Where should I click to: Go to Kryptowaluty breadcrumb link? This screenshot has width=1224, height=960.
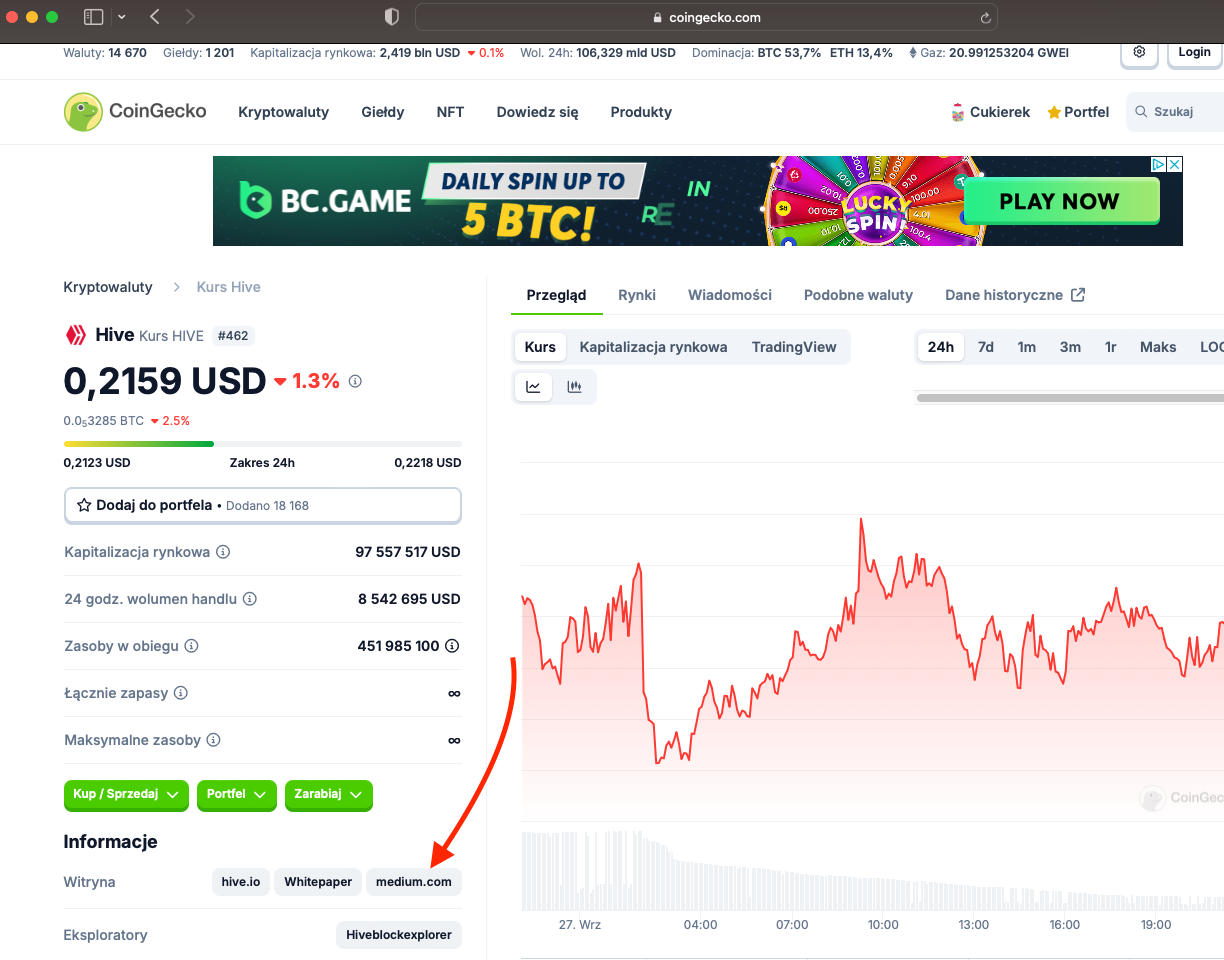tap(108, 287)
